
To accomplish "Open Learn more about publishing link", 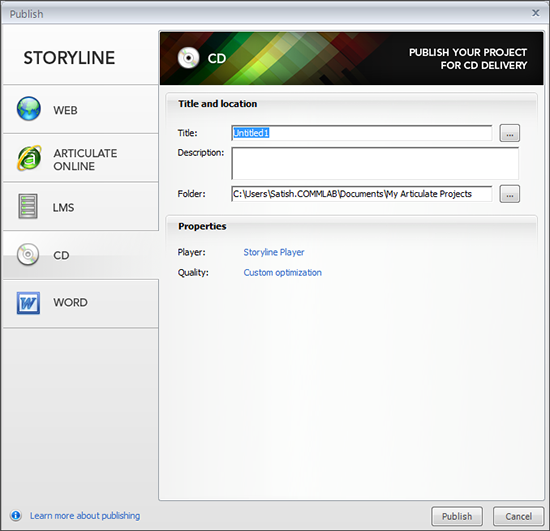I will 85,516.
